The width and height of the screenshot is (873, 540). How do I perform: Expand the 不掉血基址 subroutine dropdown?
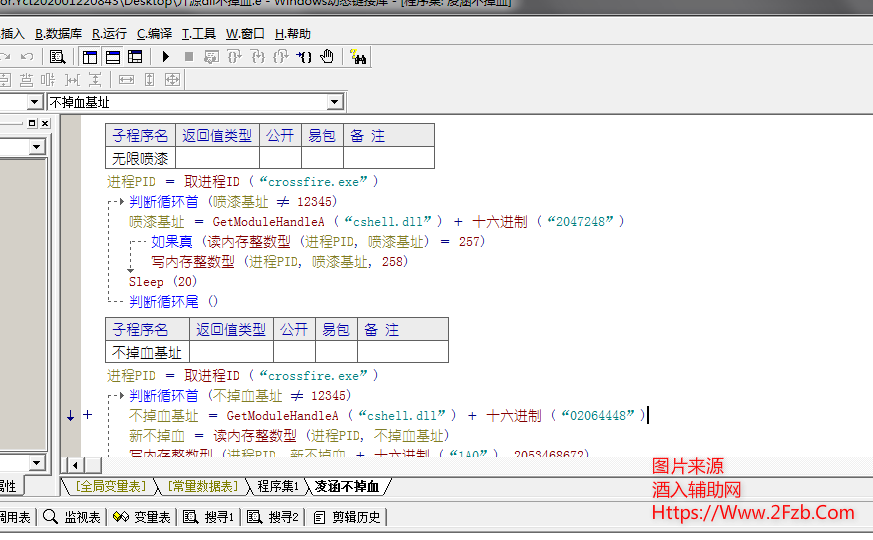pyautogui.click(x=334, y=102)
